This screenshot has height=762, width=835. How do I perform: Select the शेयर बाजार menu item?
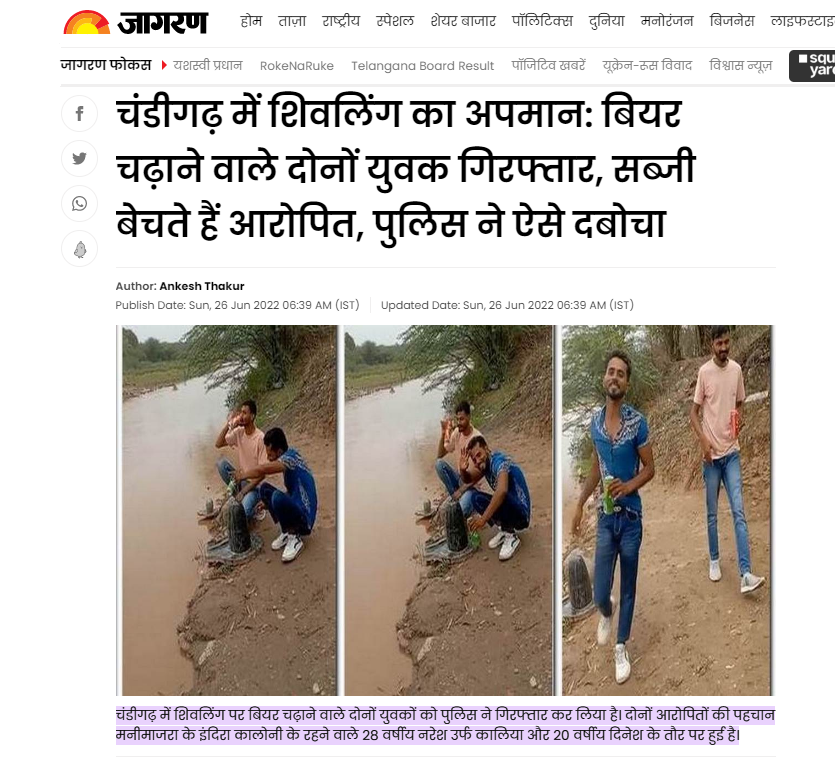point(463,21)
